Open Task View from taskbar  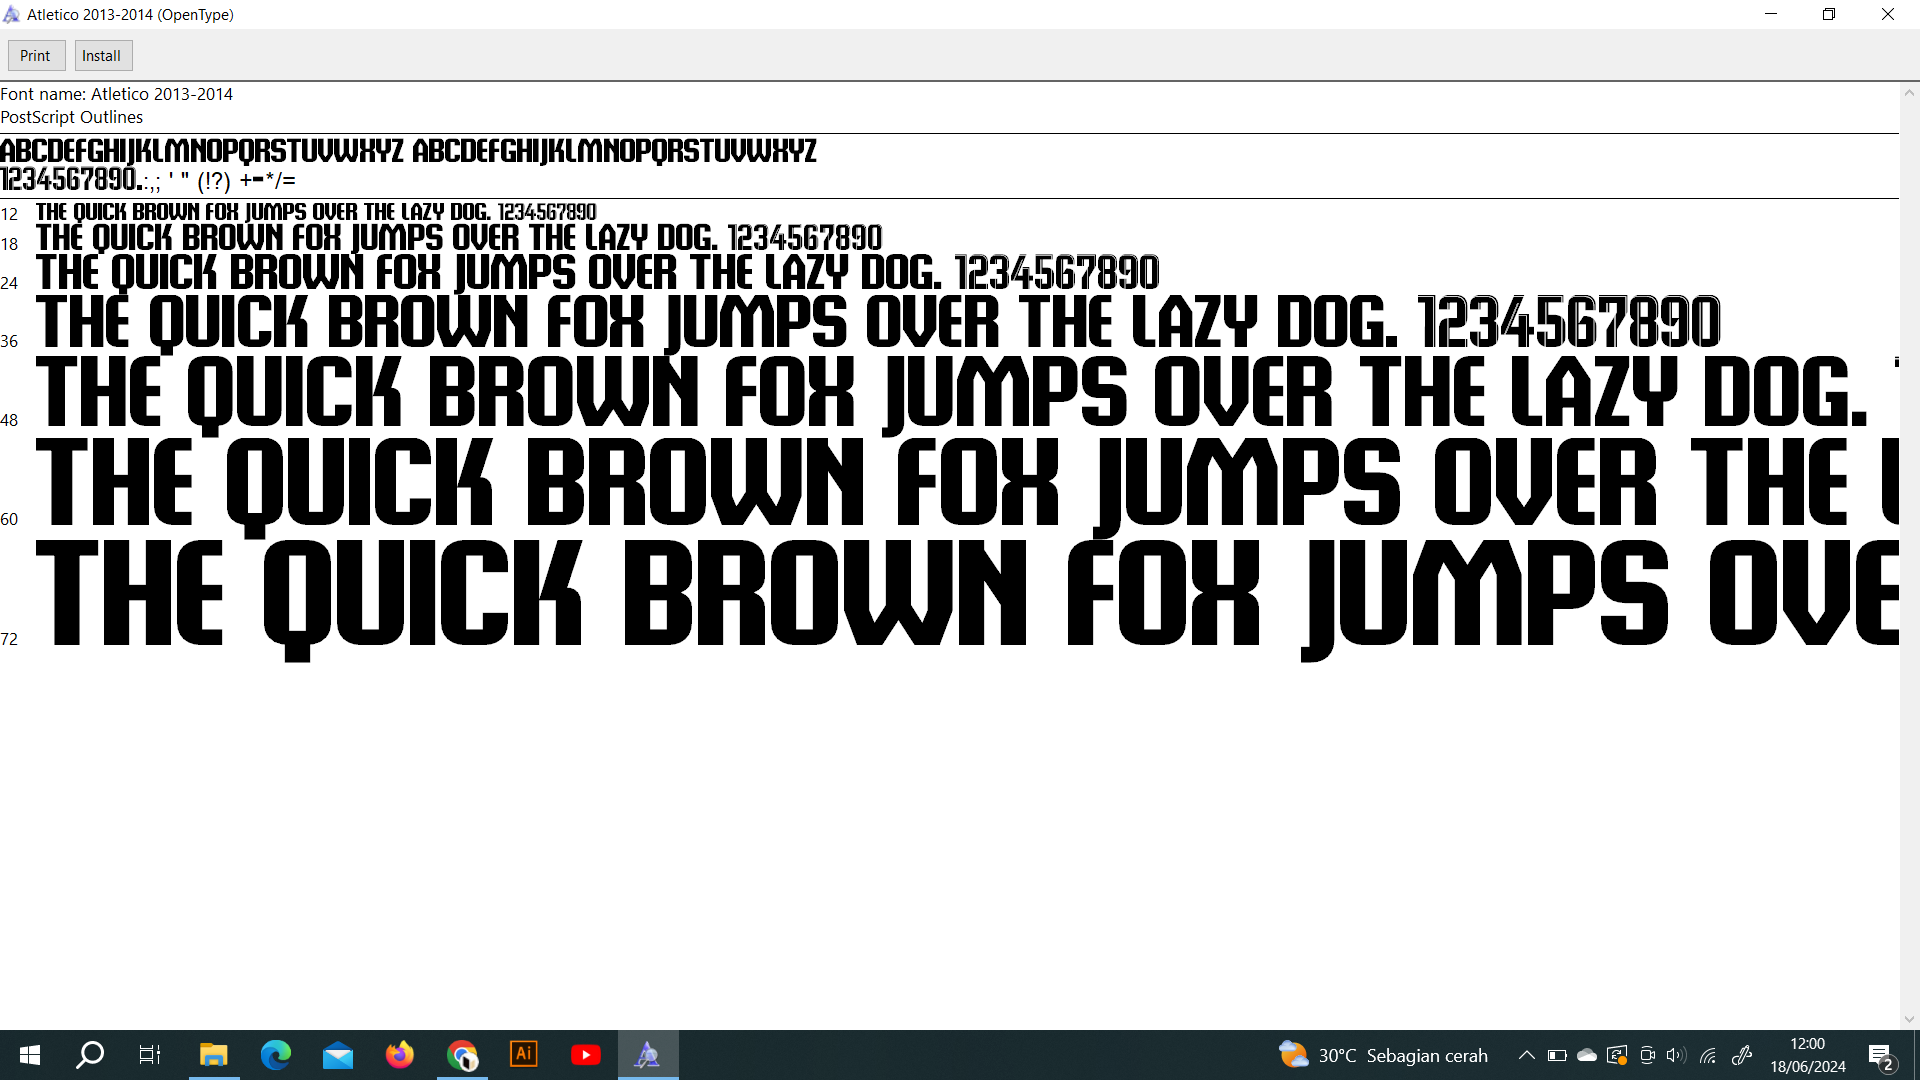coord(150,1055)
